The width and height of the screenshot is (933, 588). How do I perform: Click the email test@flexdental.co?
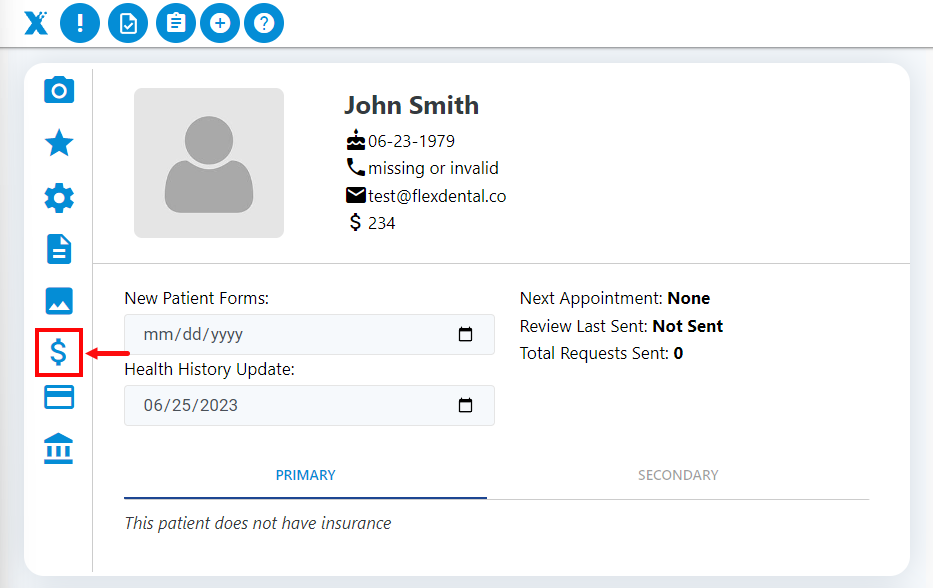coord(437,196)
